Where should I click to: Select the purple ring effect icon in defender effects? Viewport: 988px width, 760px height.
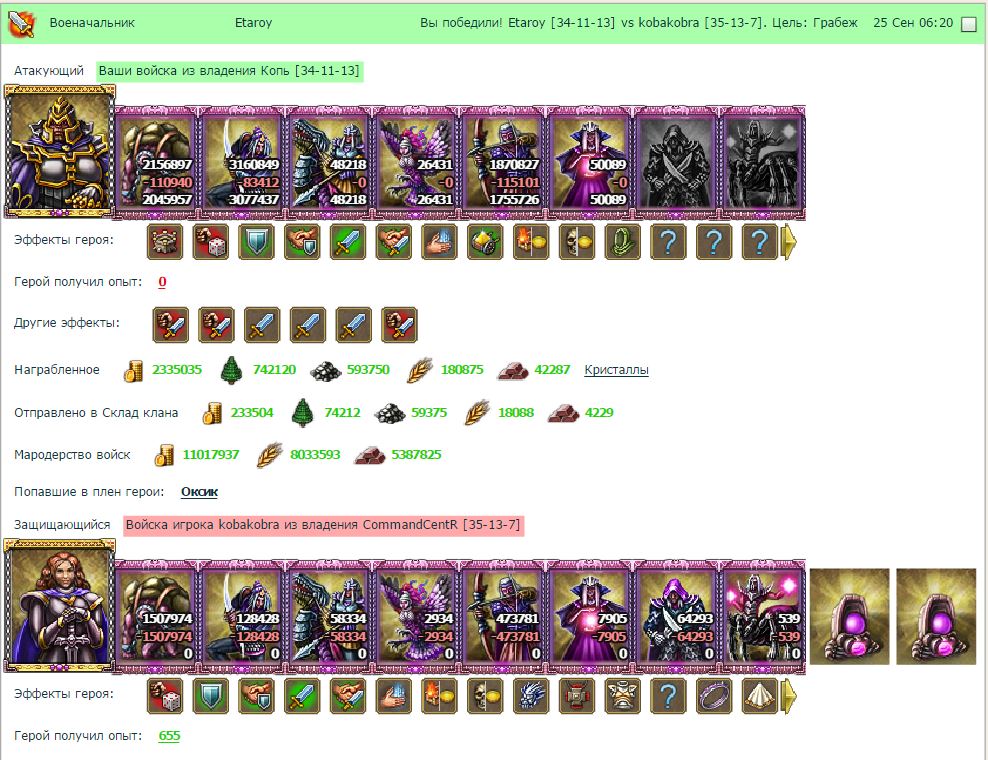714,696
